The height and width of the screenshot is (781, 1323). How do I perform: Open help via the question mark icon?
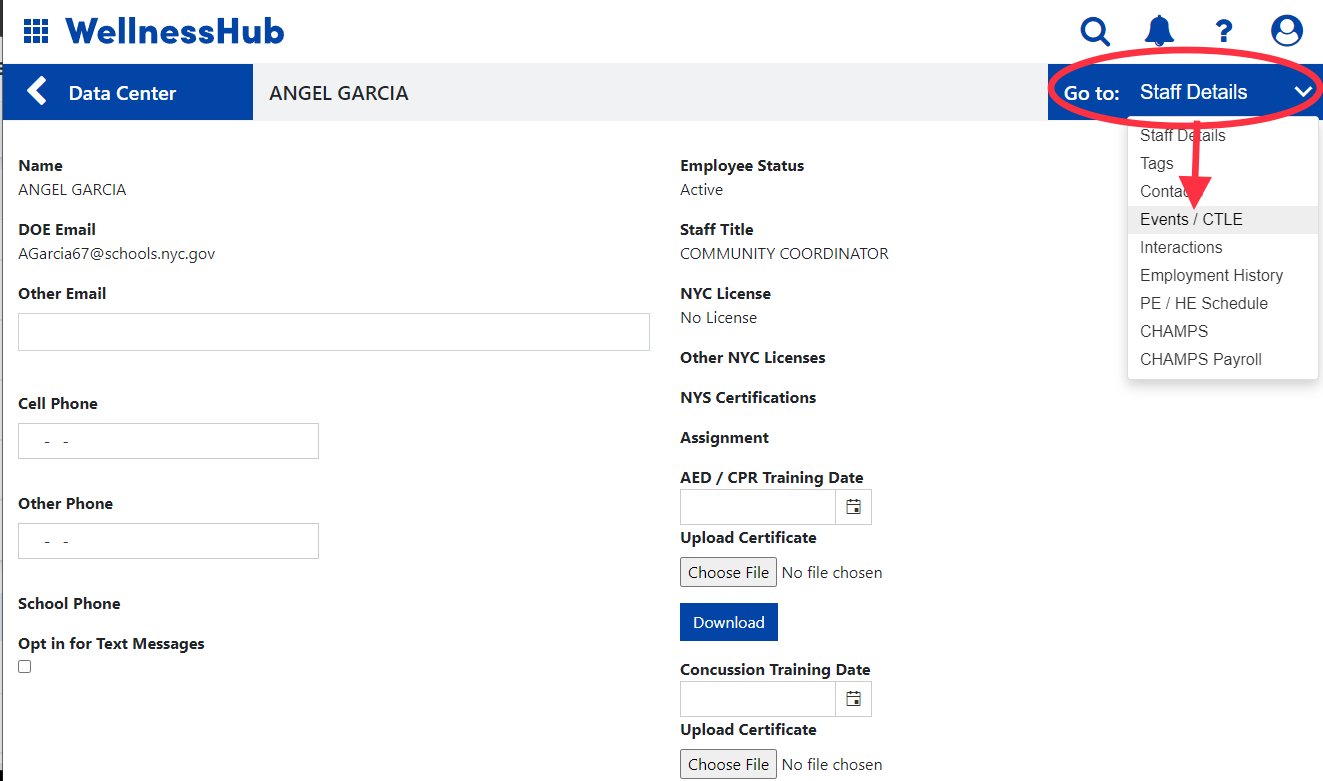click(x=1223, y=32)
